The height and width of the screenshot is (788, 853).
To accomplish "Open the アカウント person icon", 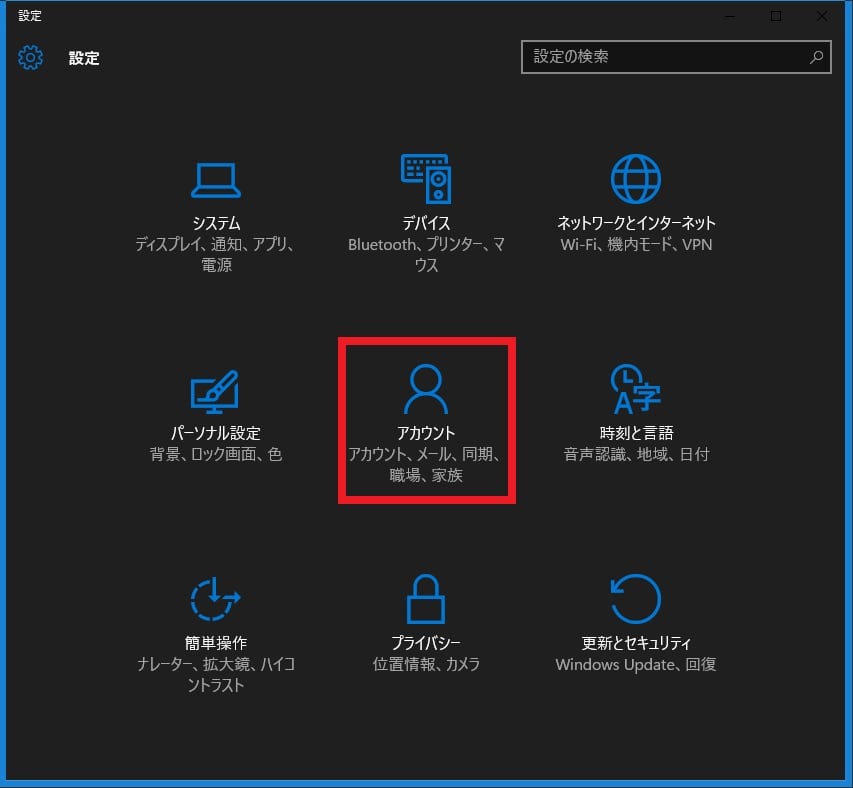I will (426, 389).
